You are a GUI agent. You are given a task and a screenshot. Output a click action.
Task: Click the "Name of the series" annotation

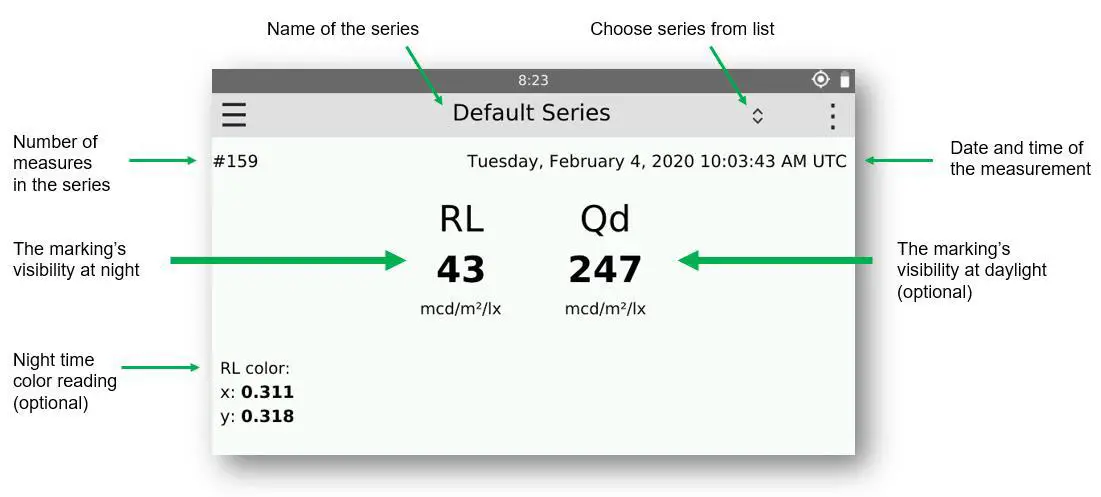tap(343, 29)
